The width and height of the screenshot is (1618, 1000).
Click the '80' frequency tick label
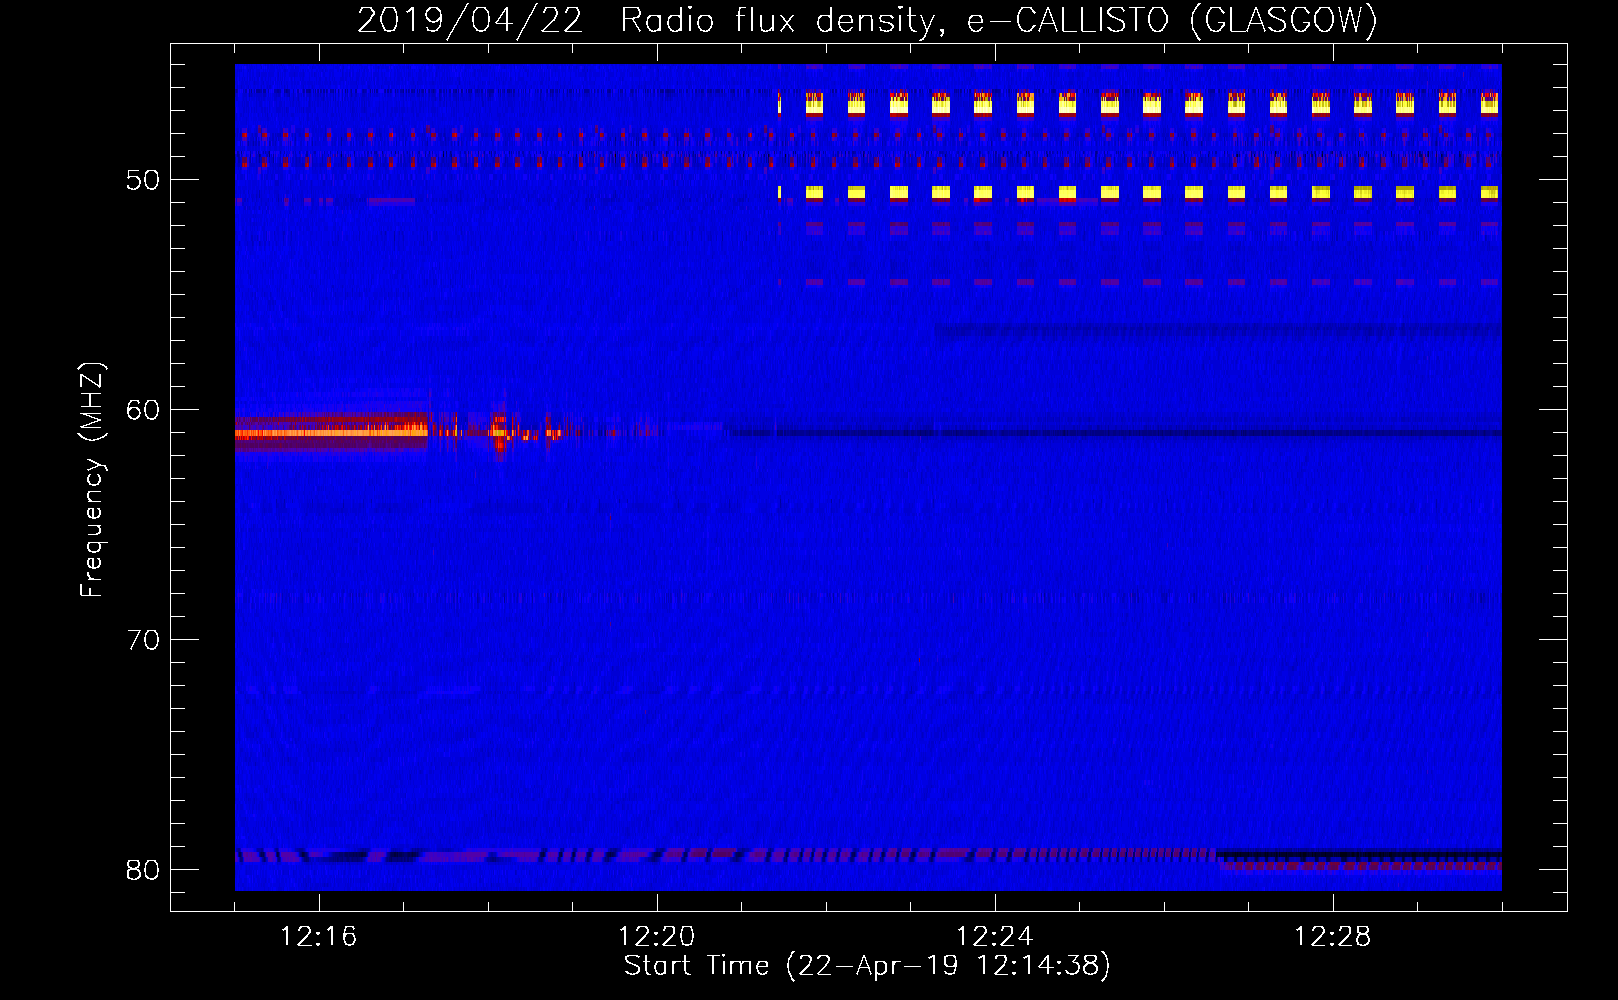click(x=143, y=870)
